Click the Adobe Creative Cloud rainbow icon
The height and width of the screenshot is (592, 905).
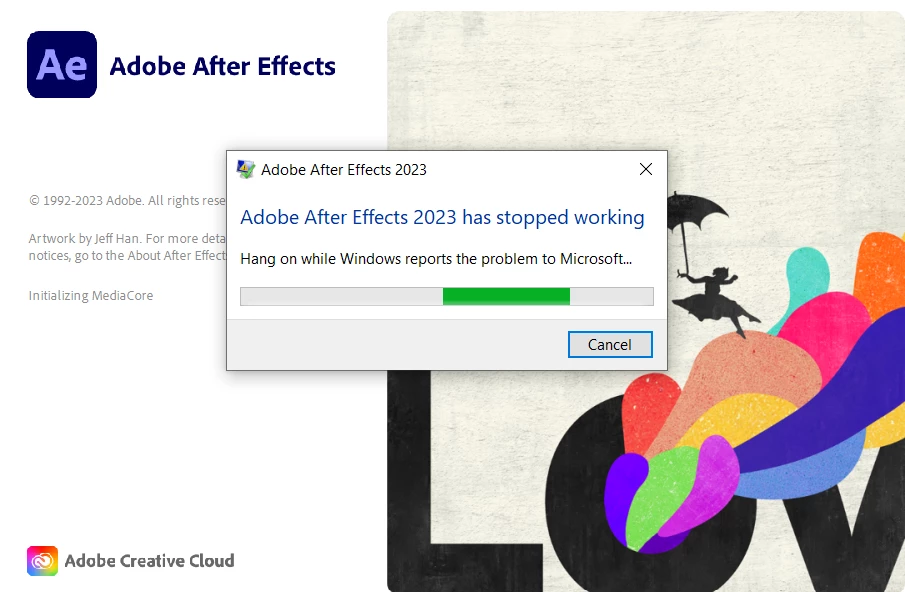(42, 561)
